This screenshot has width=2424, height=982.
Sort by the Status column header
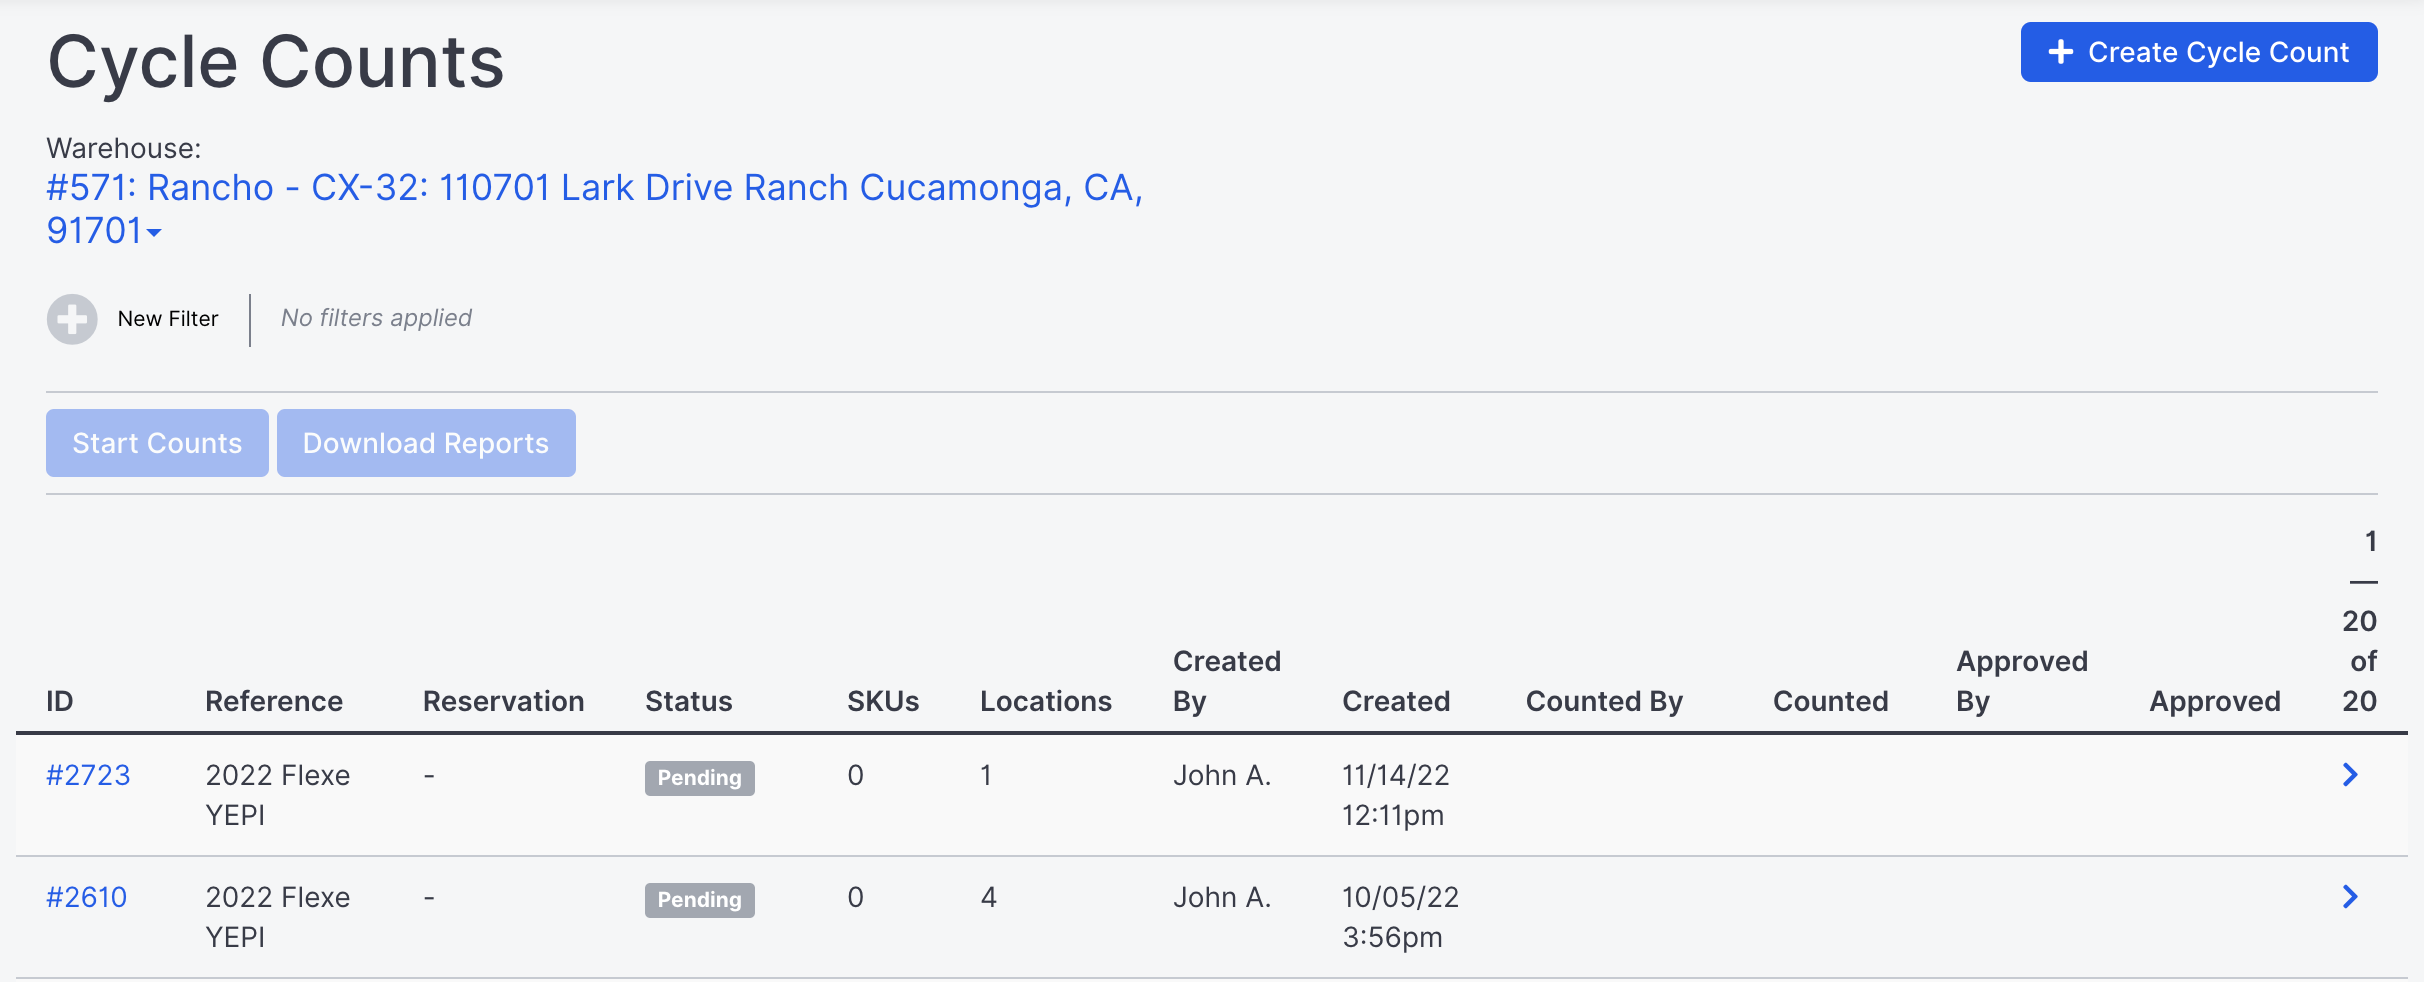tap(689, 701)
